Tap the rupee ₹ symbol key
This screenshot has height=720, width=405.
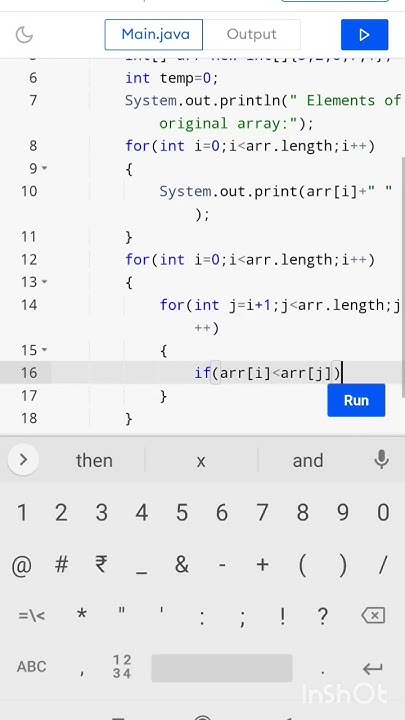coord(101,565)
